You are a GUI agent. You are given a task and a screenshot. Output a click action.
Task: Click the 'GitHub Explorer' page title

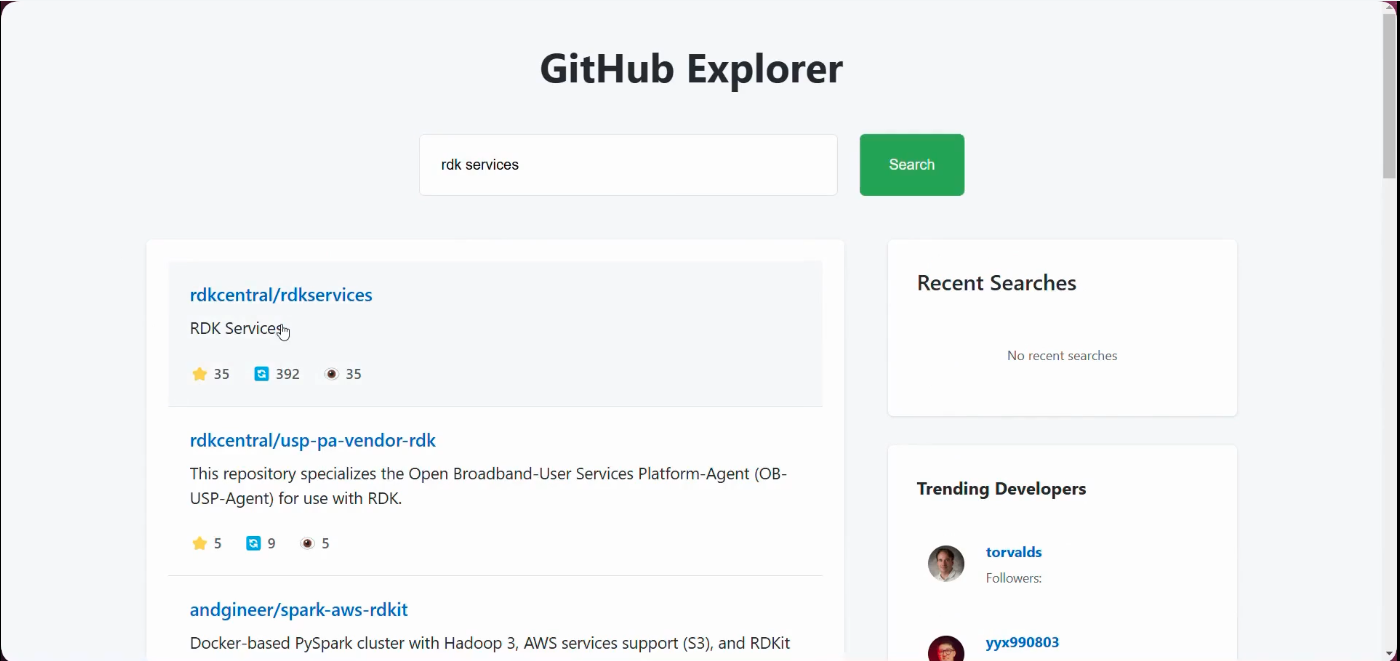click(x=691, y=69)
